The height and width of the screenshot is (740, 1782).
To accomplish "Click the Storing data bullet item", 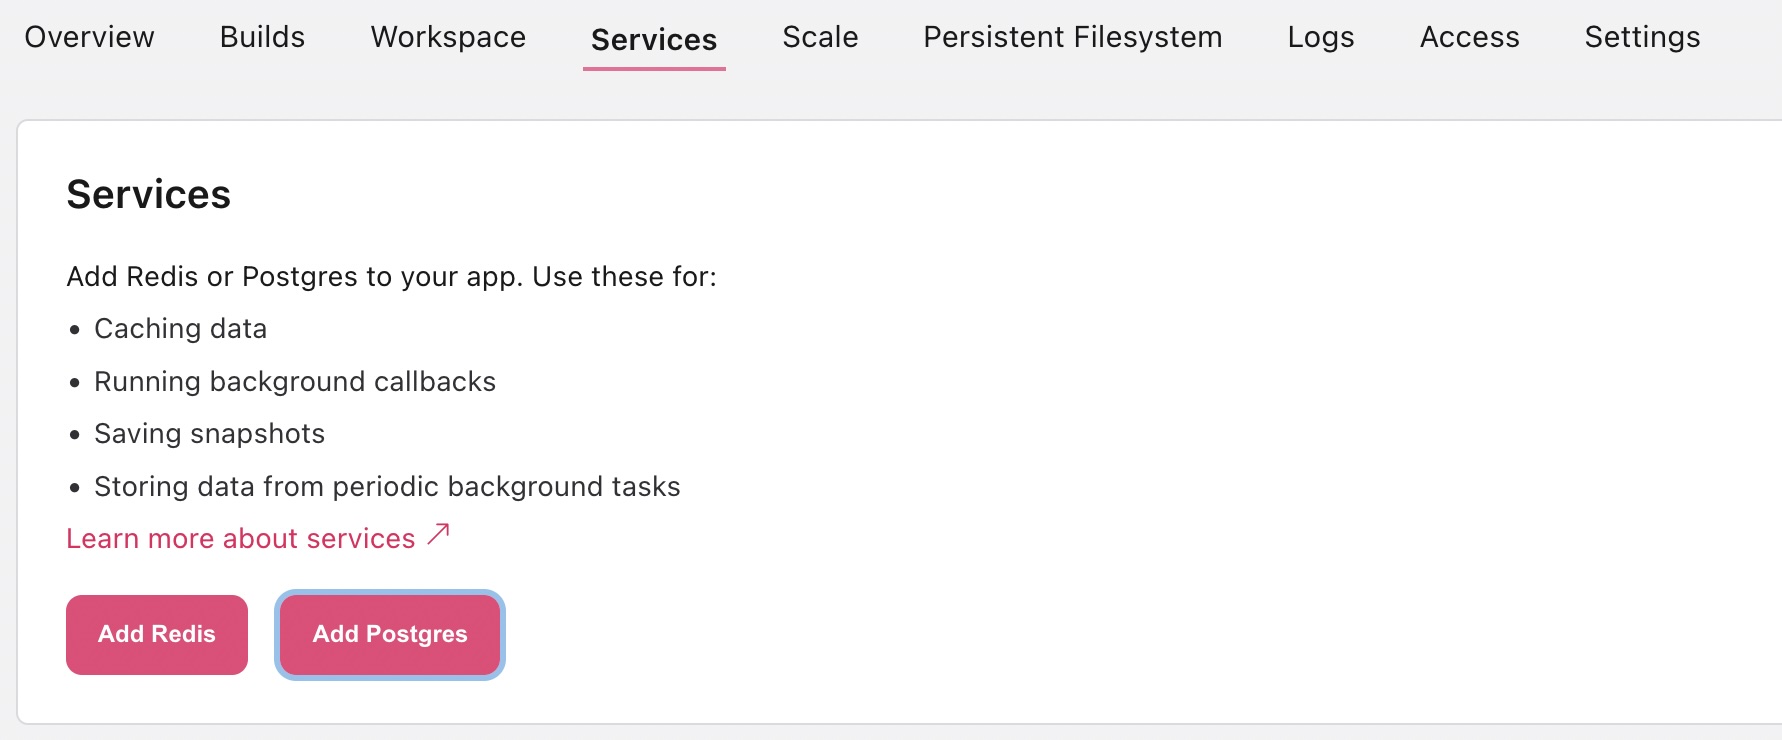I will click(386, 486).
